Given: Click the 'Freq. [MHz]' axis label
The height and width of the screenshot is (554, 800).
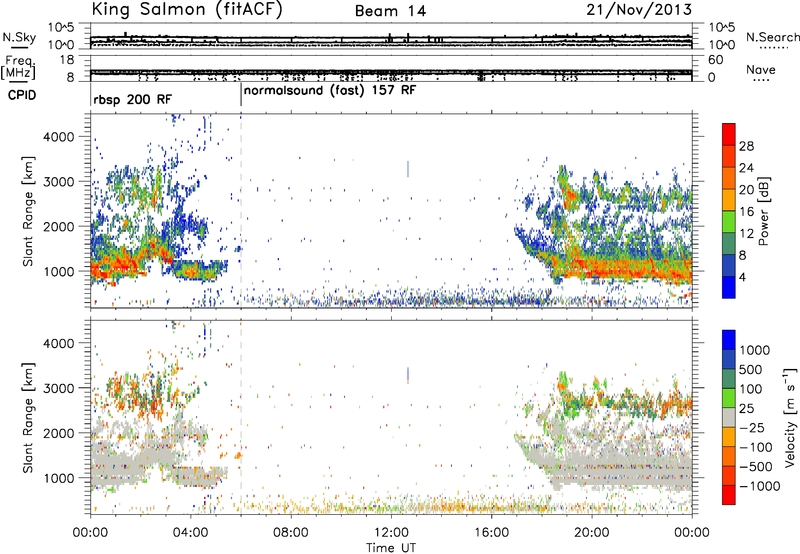Looking at the screenshot, I should pos(18,67).
